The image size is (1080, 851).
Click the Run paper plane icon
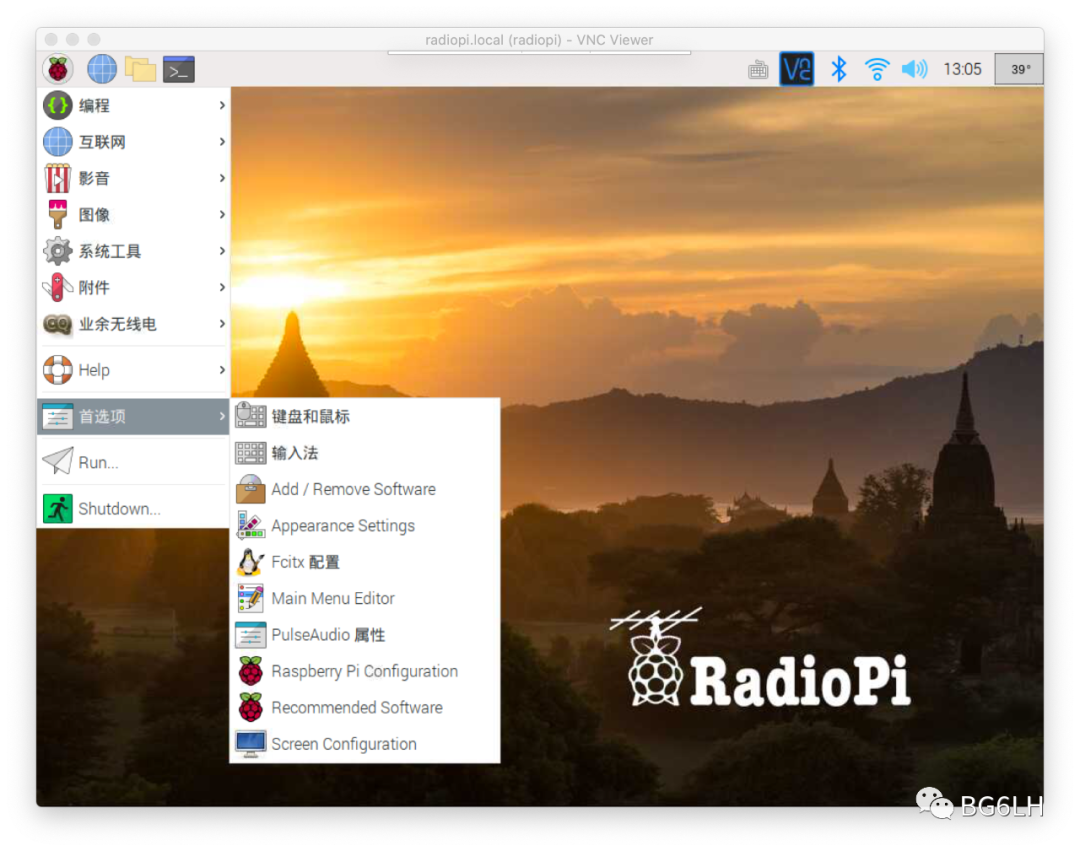tap(58, 461)
